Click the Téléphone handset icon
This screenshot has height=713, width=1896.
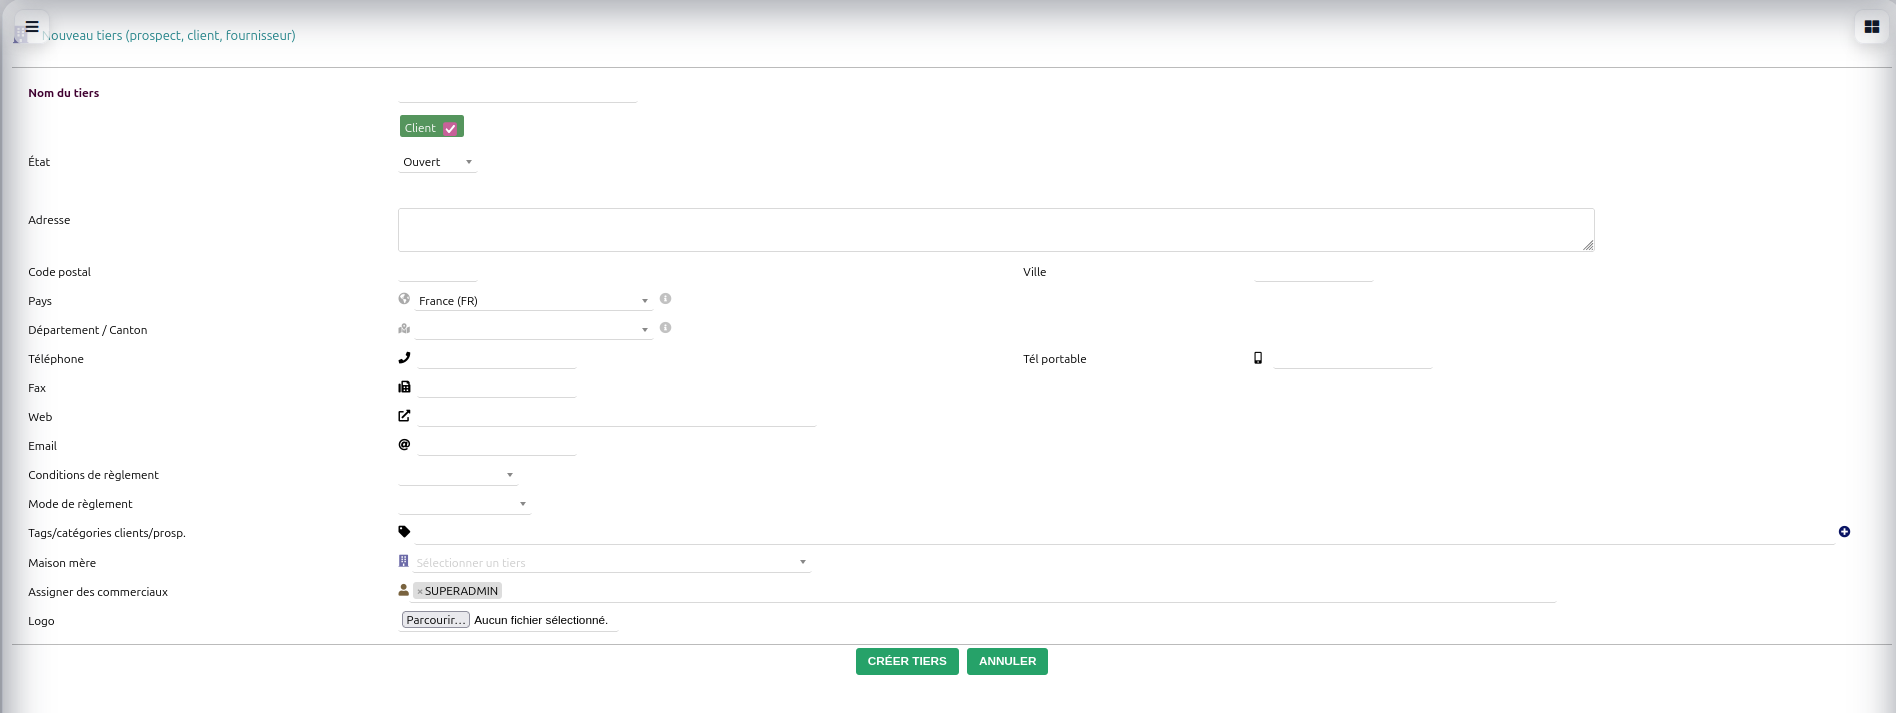click(x=404, y=357)
